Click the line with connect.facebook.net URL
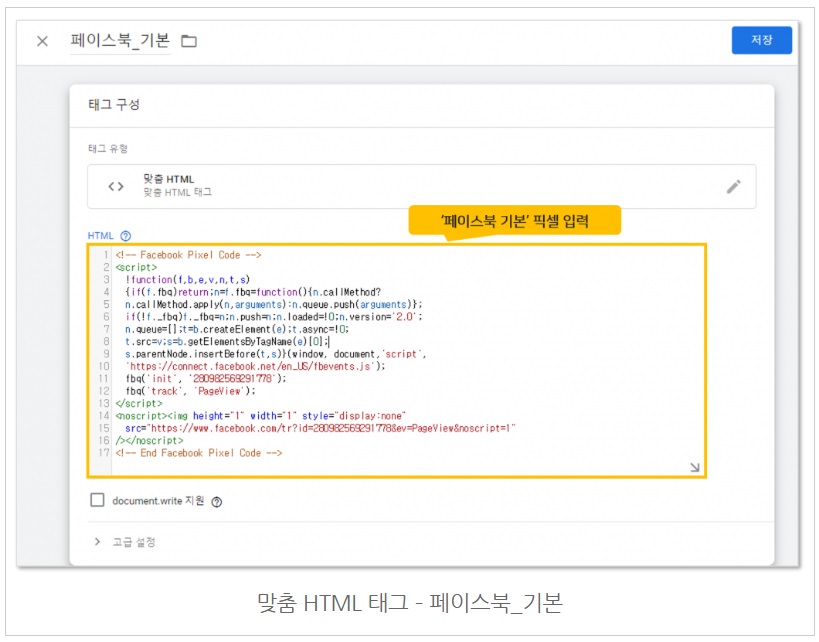819x642 pixels. (255, 366)
